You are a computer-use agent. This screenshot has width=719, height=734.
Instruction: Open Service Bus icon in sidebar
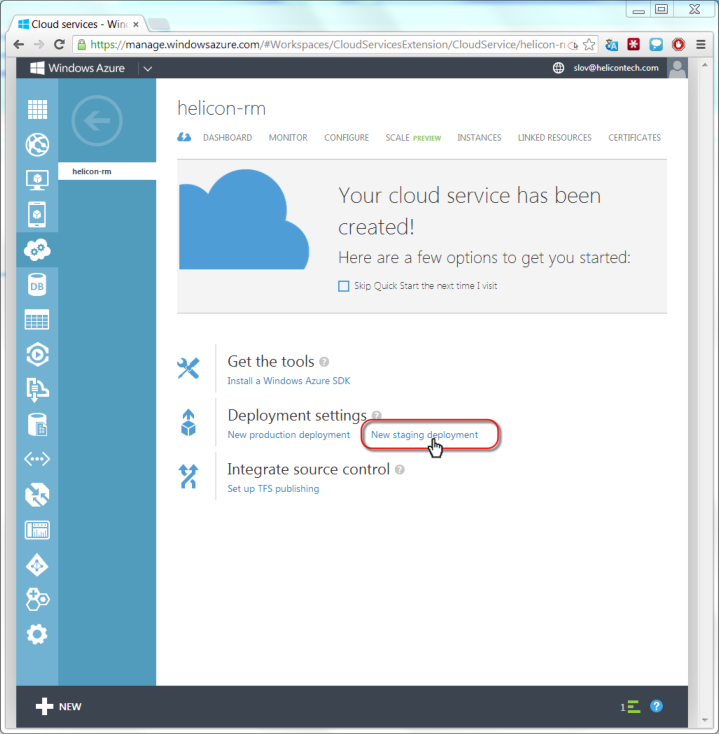coord(37,389)
